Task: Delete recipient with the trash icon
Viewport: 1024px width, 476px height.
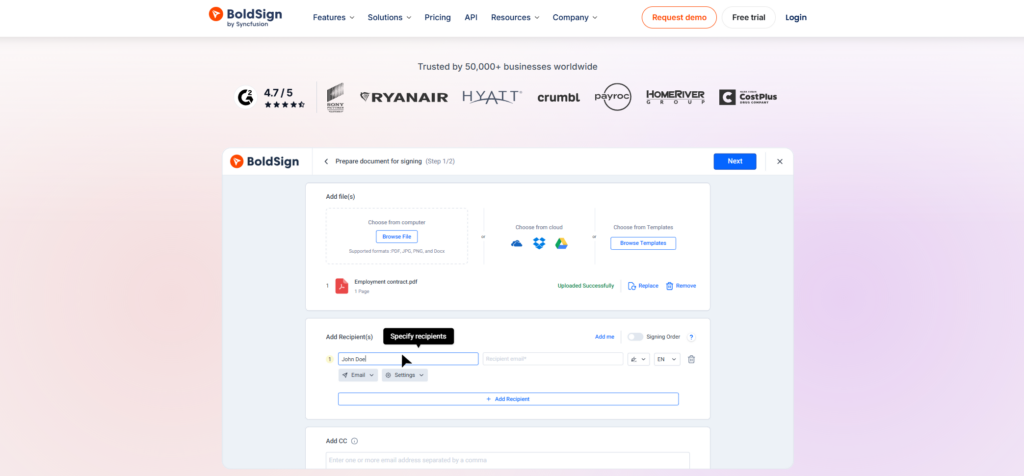Action: point(691,359)
